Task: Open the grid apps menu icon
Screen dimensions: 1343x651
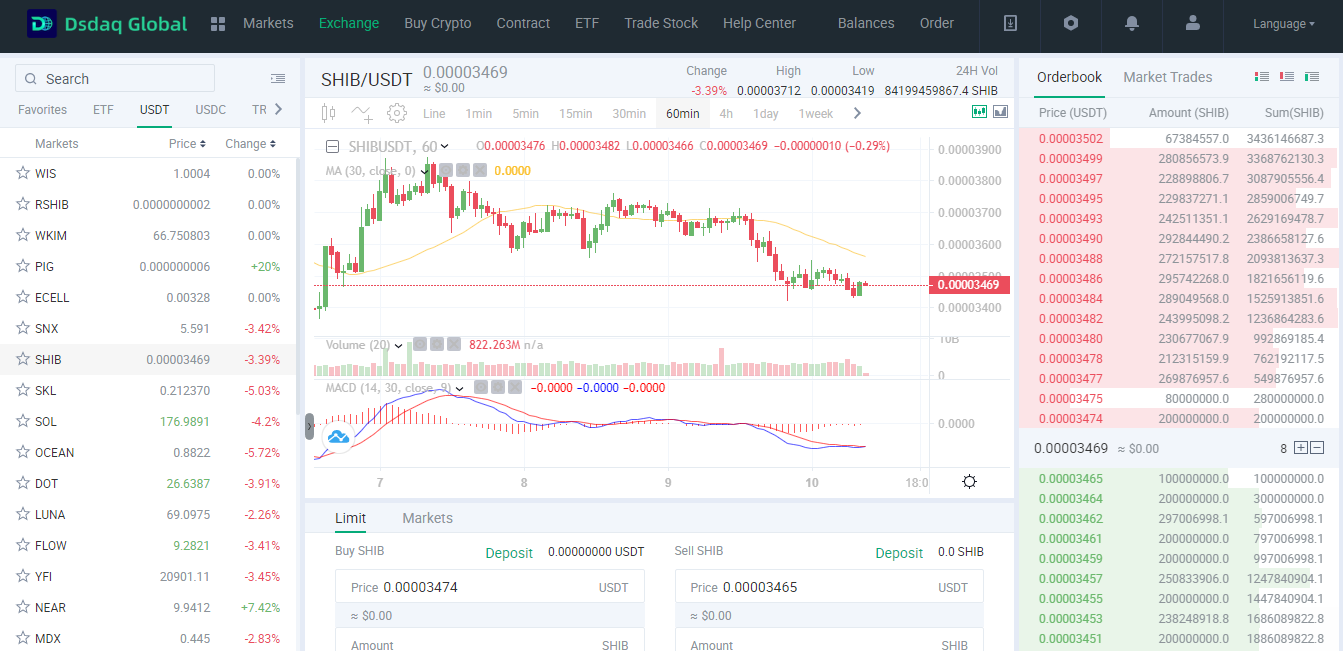Action: point(218,24)
